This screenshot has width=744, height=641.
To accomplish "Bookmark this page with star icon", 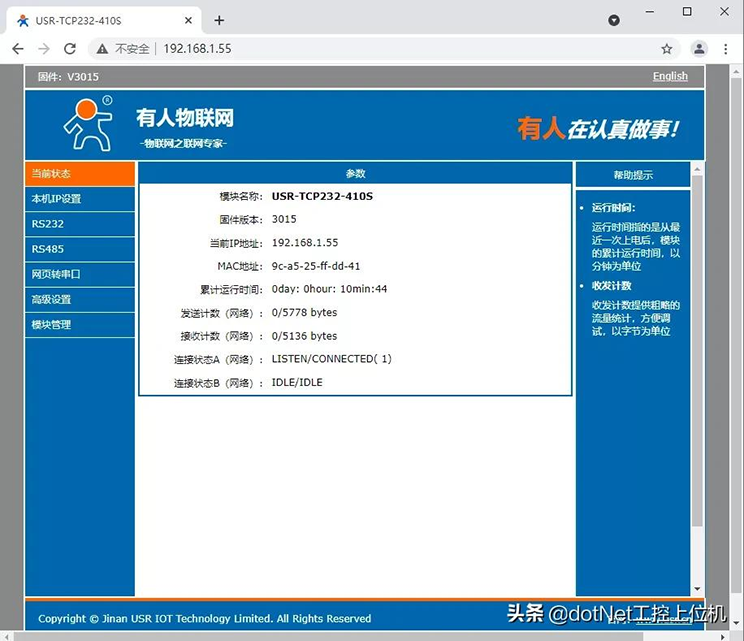I will (667, 48).
